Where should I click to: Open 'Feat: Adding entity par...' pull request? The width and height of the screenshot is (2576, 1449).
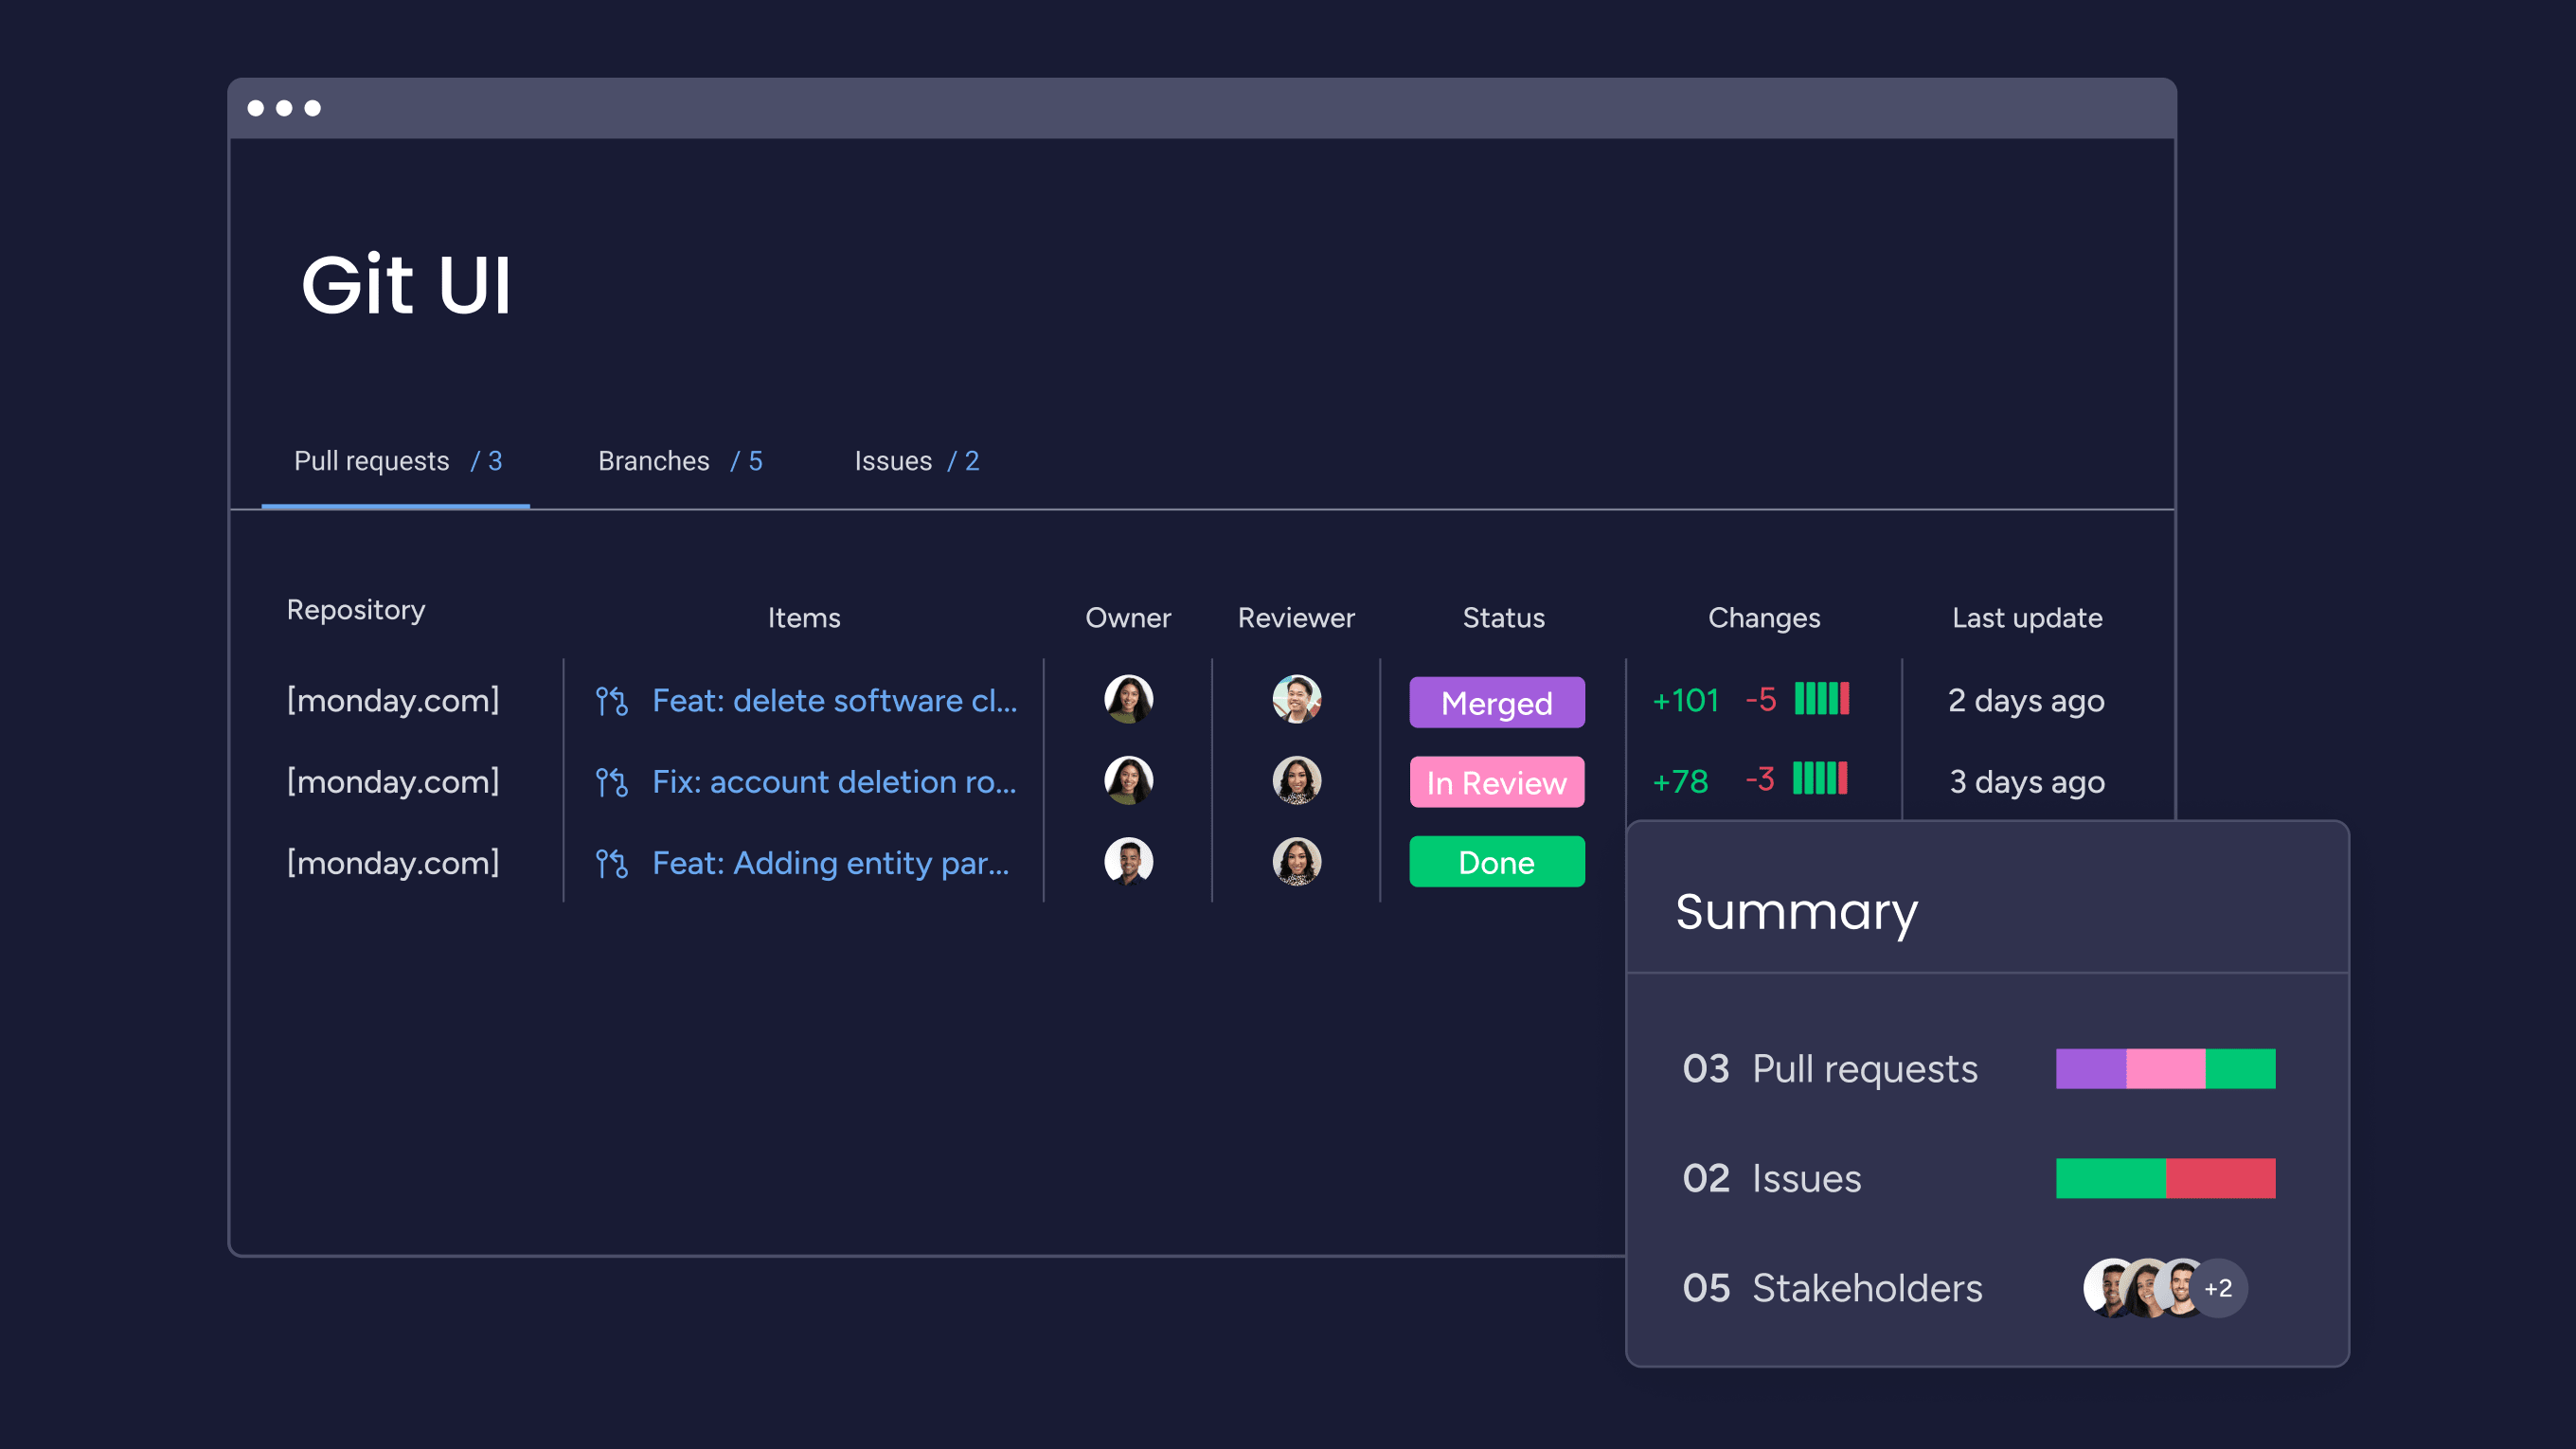[x=830, y=863]
